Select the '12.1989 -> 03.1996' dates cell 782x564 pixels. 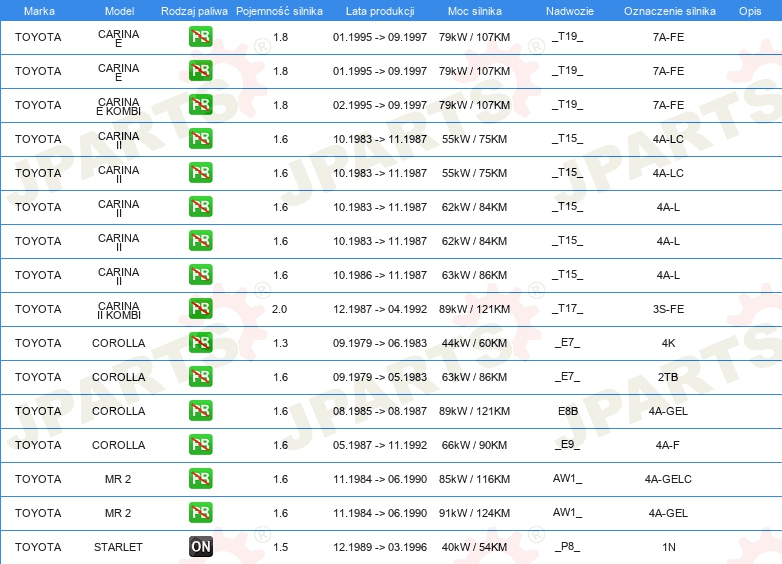(380, 547)
